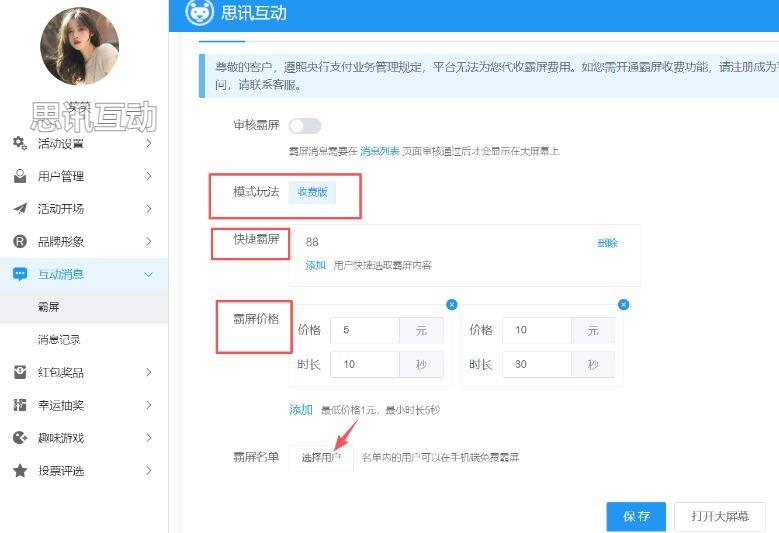Open the 消息记录 submenu item
Image resolution: width=779 pixels, height=533 pixels.
coord(59,340)
